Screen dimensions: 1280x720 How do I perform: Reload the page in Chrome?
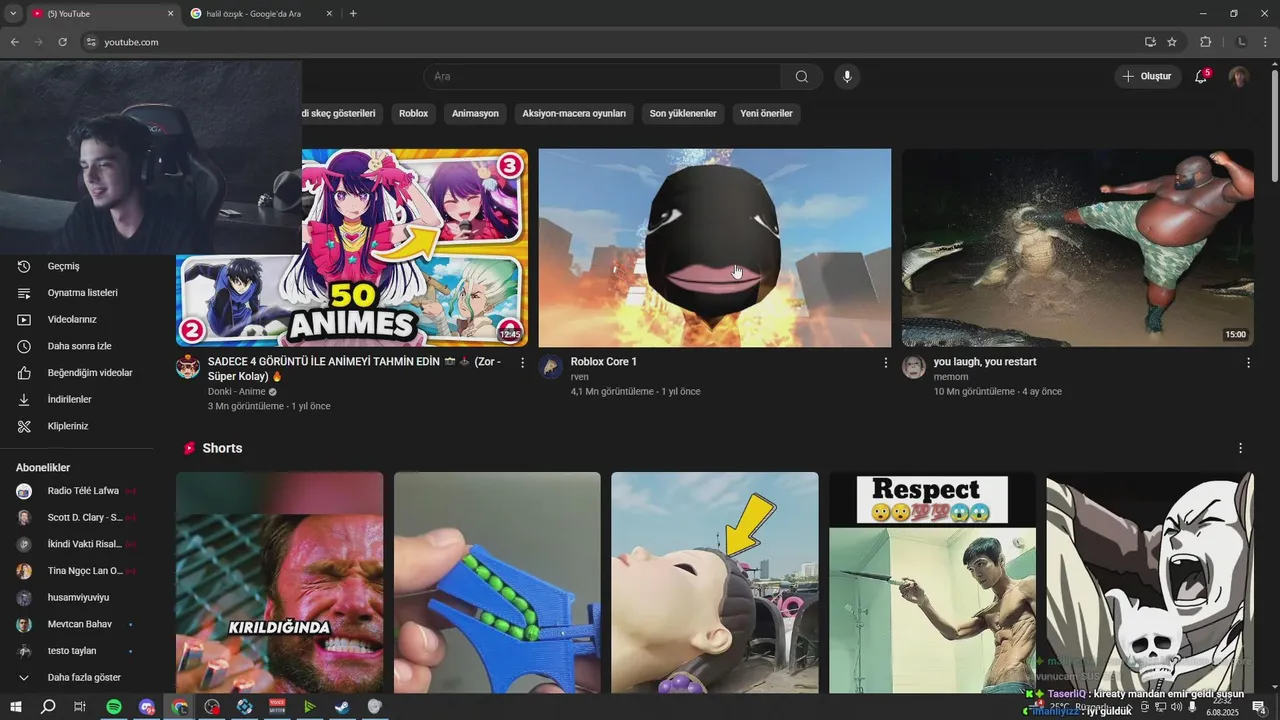[x=62, y=42]
